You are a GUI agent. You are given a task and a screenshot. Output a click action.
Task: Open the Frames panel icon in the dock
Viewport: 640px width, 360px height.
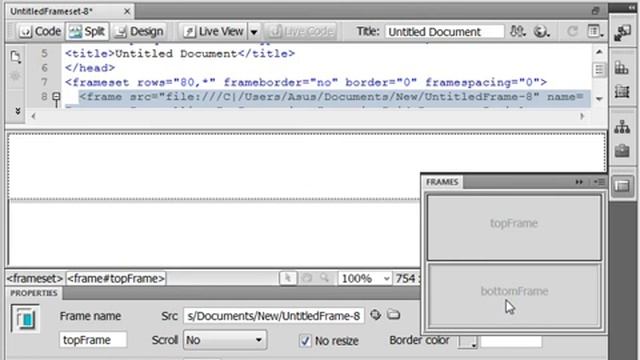click(x=622, y=186)
